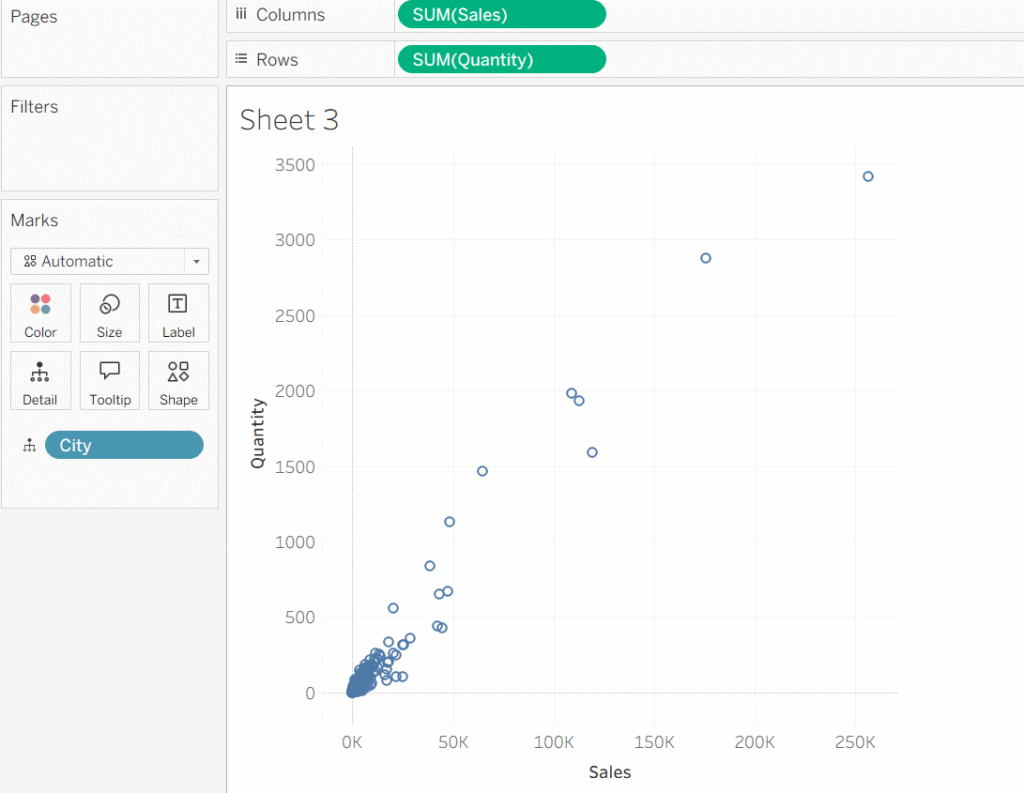1024x793 pixels.
Task: Select the City pill on Marks card
Action: click(124, 446)
